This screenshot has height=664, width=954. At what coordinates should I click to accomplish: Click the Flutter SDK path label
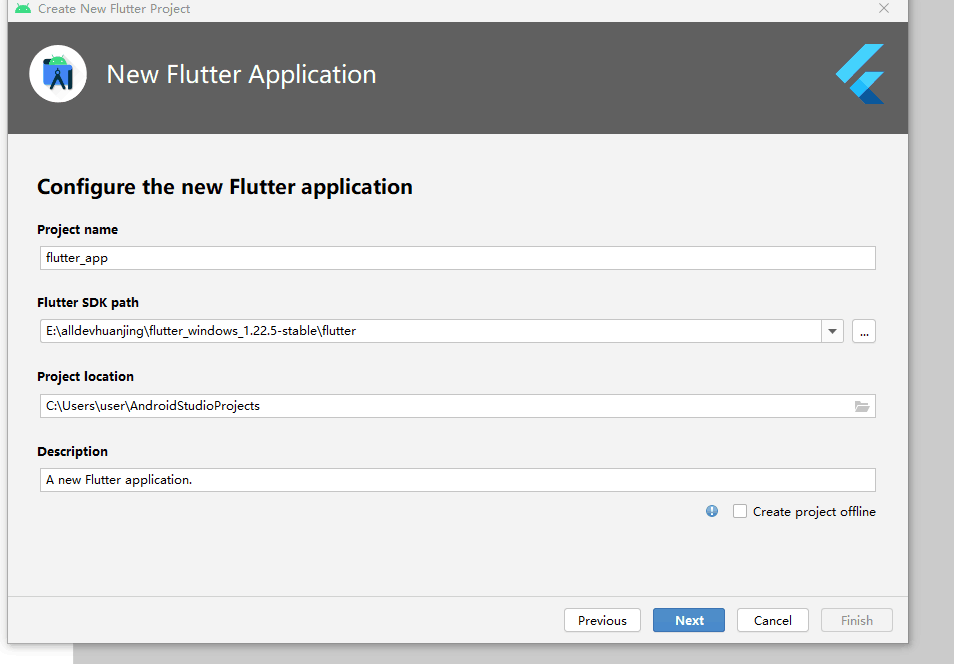[x=88, y=302]
